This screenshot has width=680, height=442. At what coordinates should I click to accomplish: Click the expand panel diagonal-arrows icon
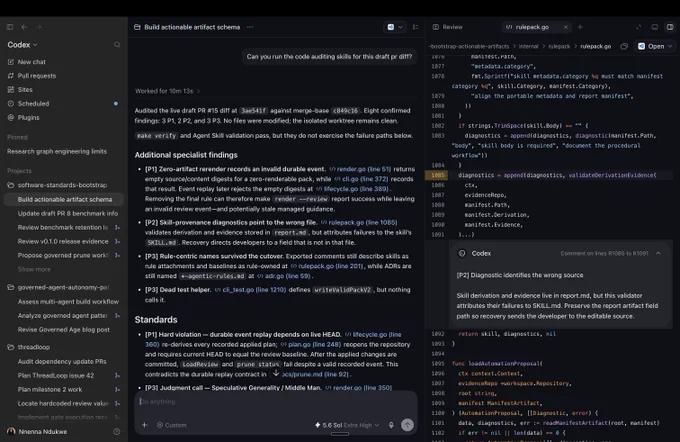click(638, 27)
